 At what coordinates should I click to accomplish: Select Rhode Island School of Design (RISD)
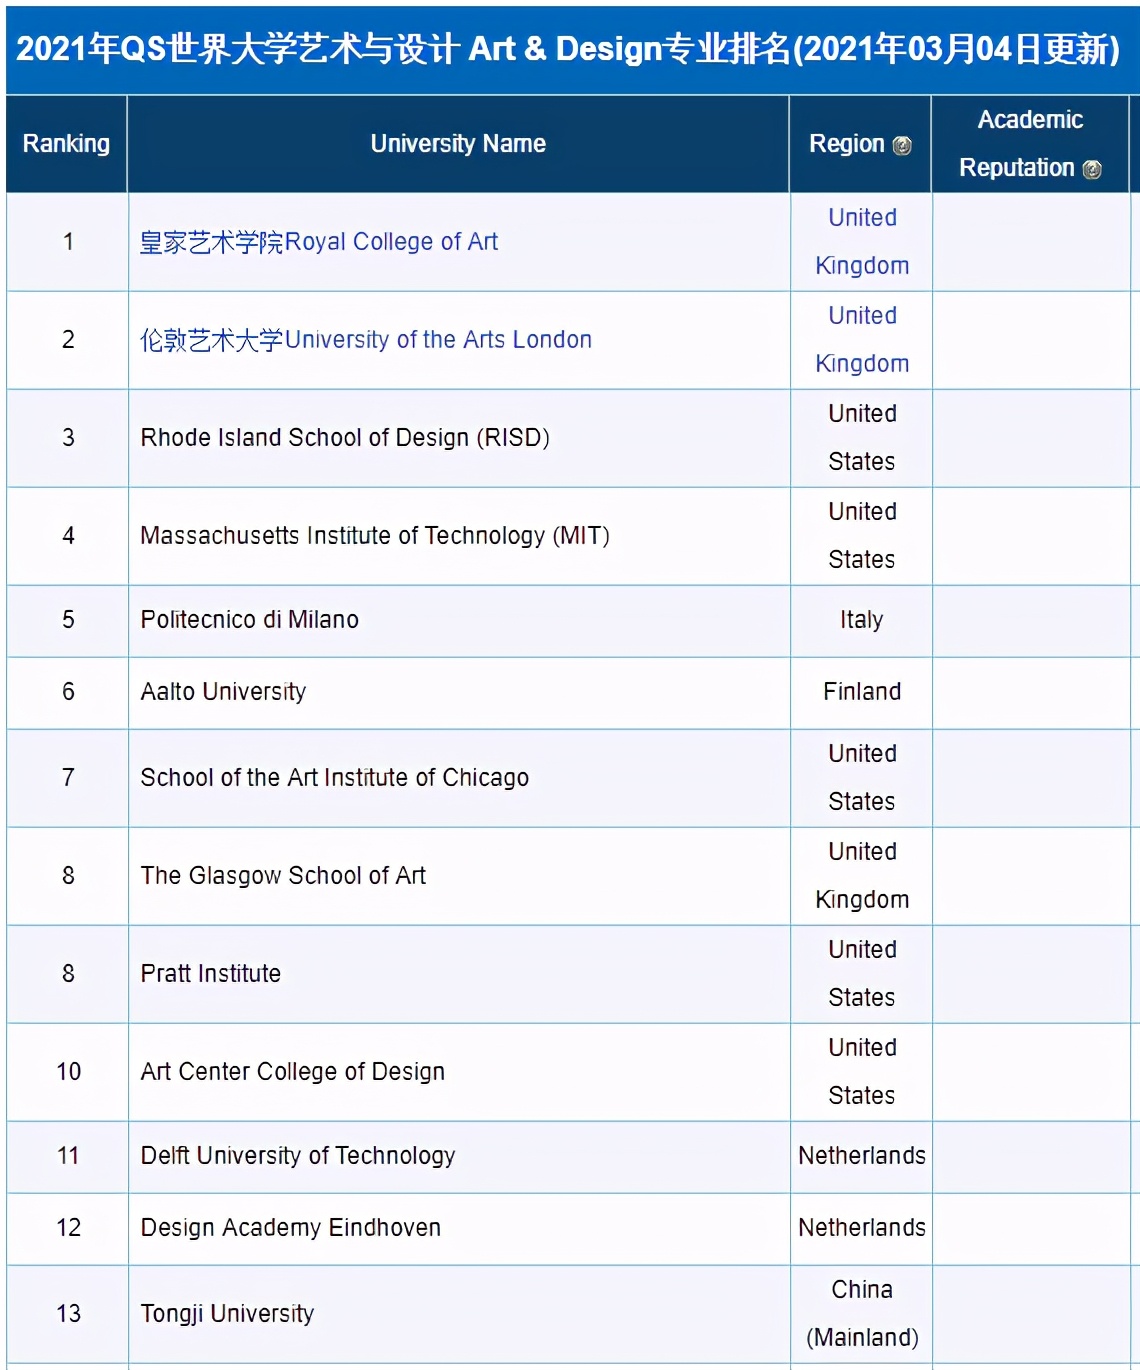345,438
